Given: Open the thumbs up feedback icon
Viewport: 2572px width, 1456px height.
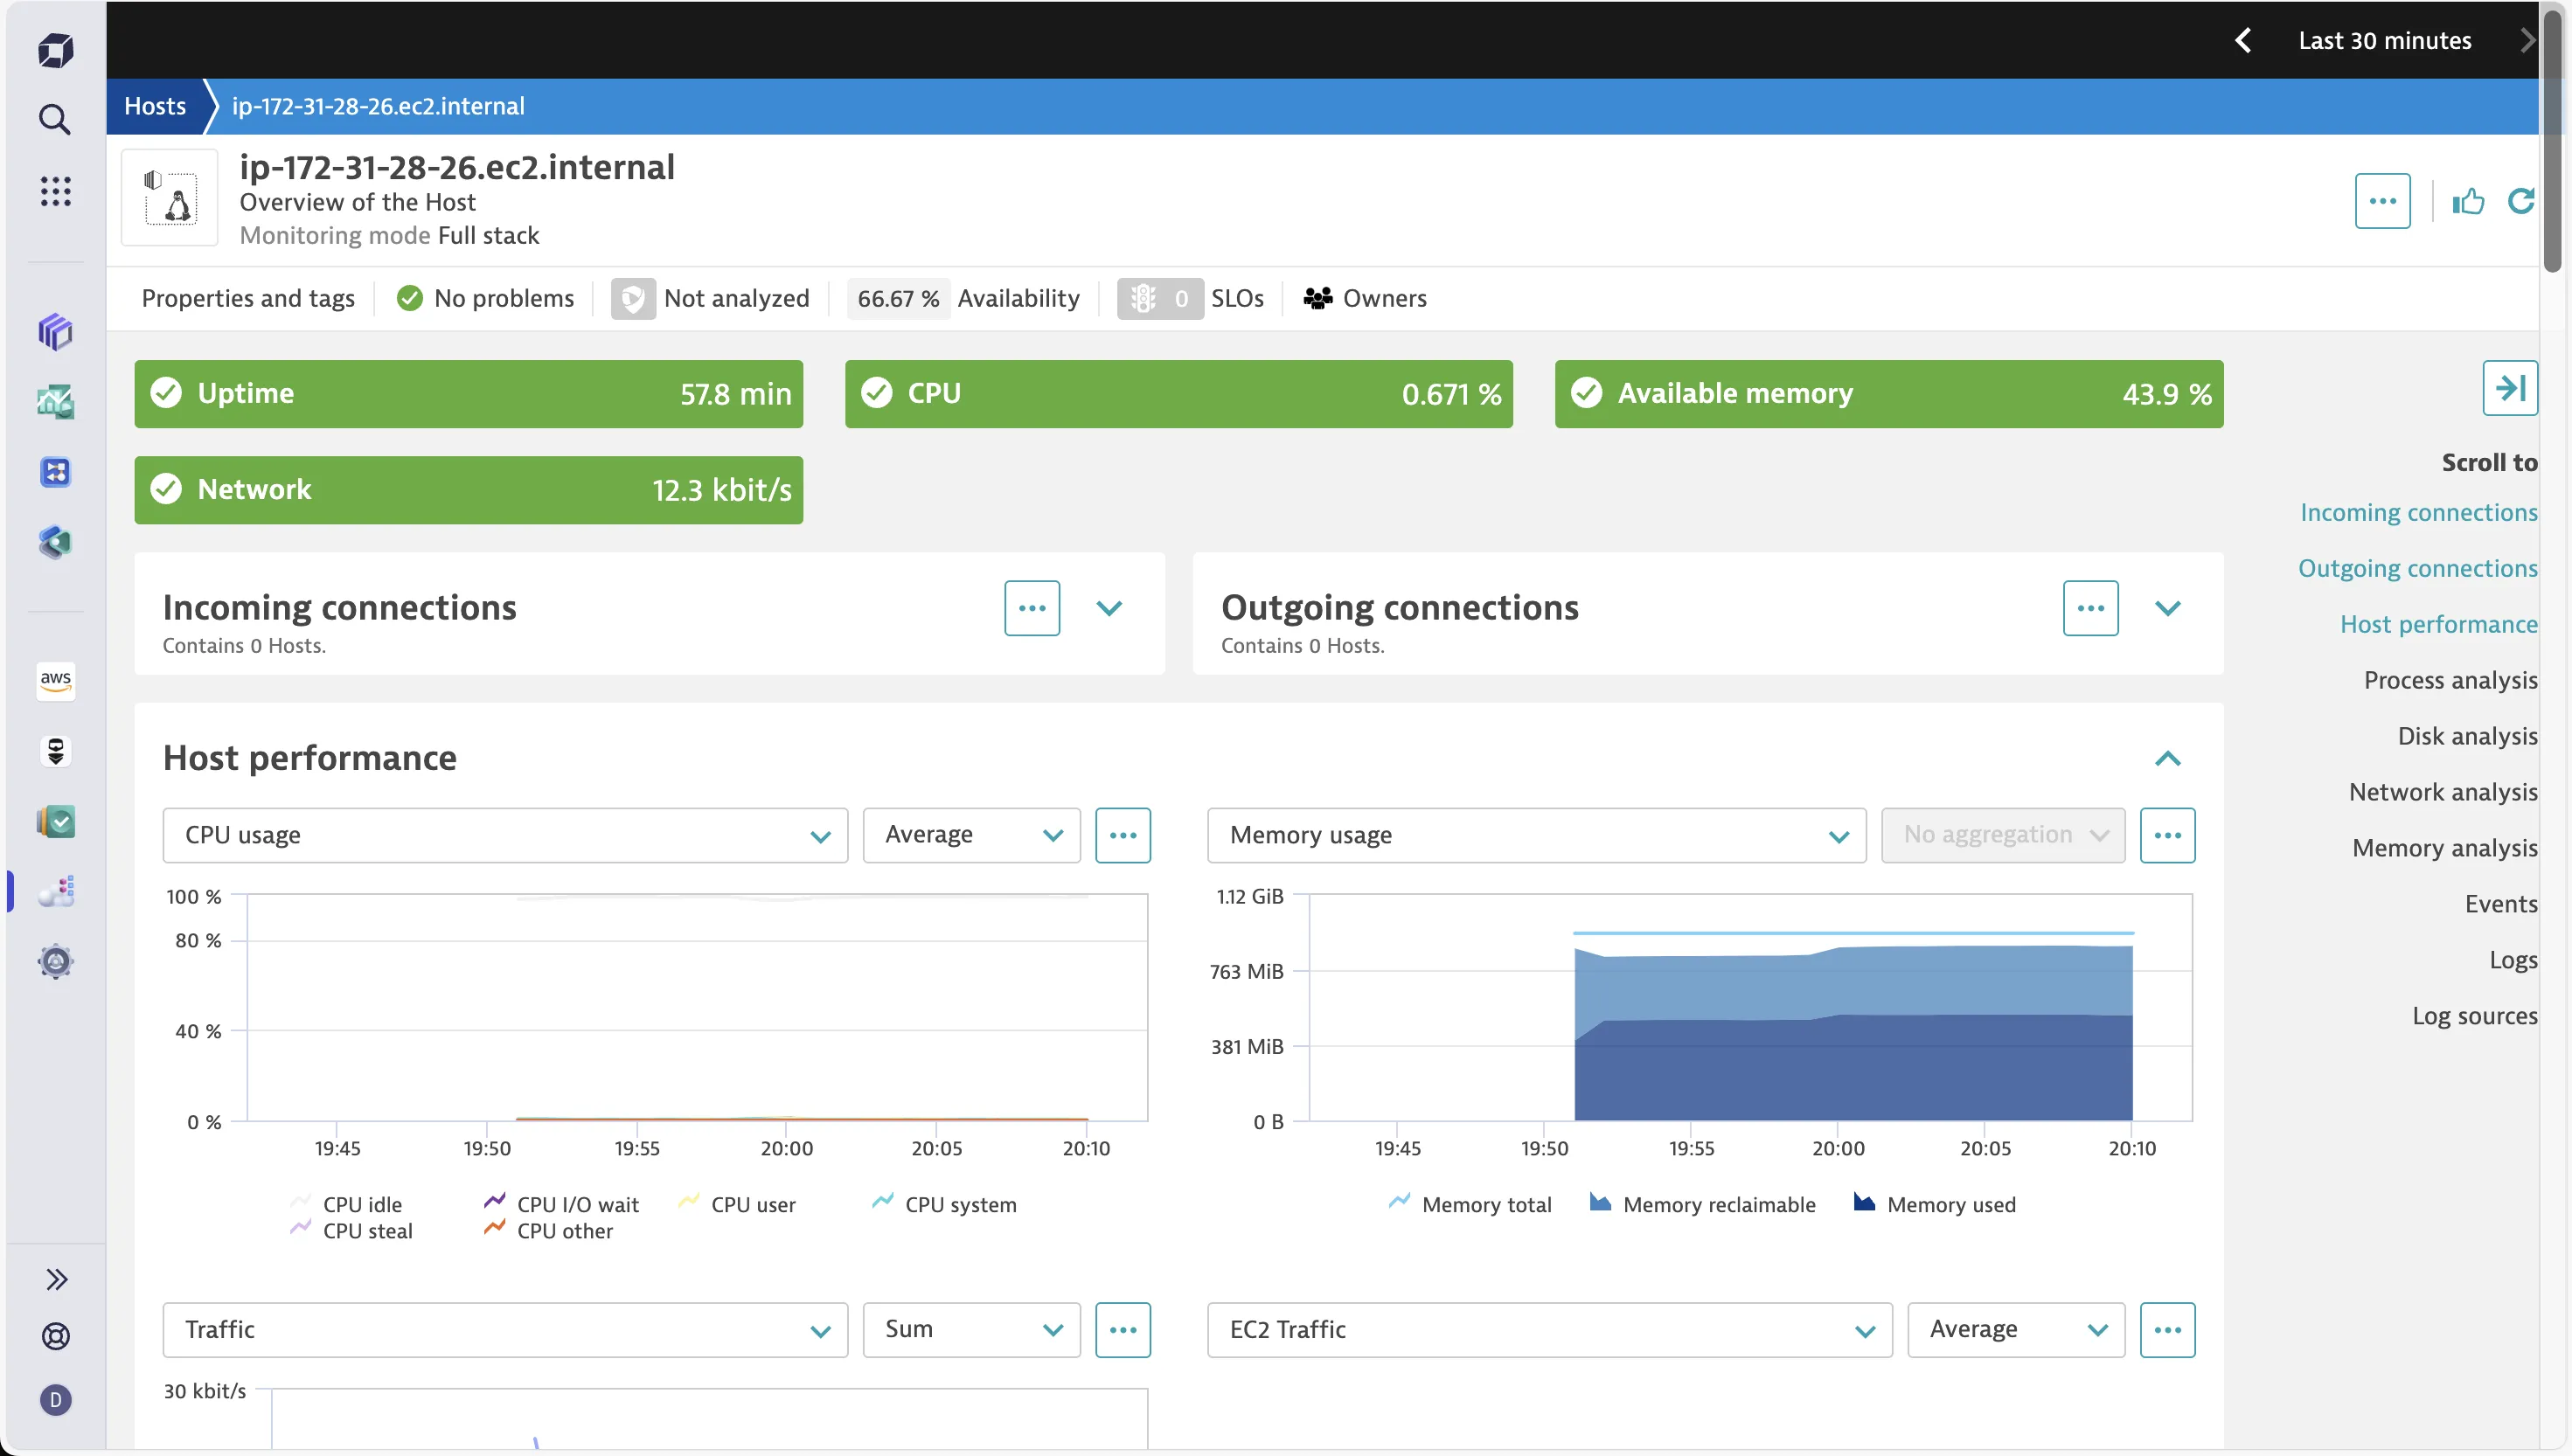Looking at the screenshot, I should pos(2468,201).
